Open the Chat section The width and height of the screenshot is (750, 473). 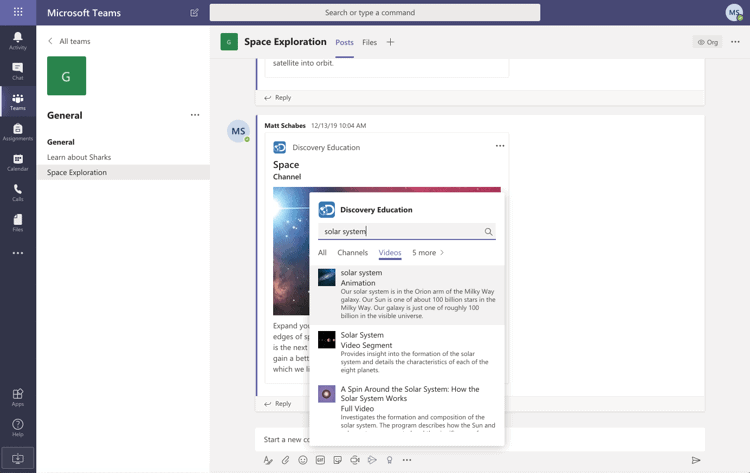pyautogui.click(x=18, y=70)
